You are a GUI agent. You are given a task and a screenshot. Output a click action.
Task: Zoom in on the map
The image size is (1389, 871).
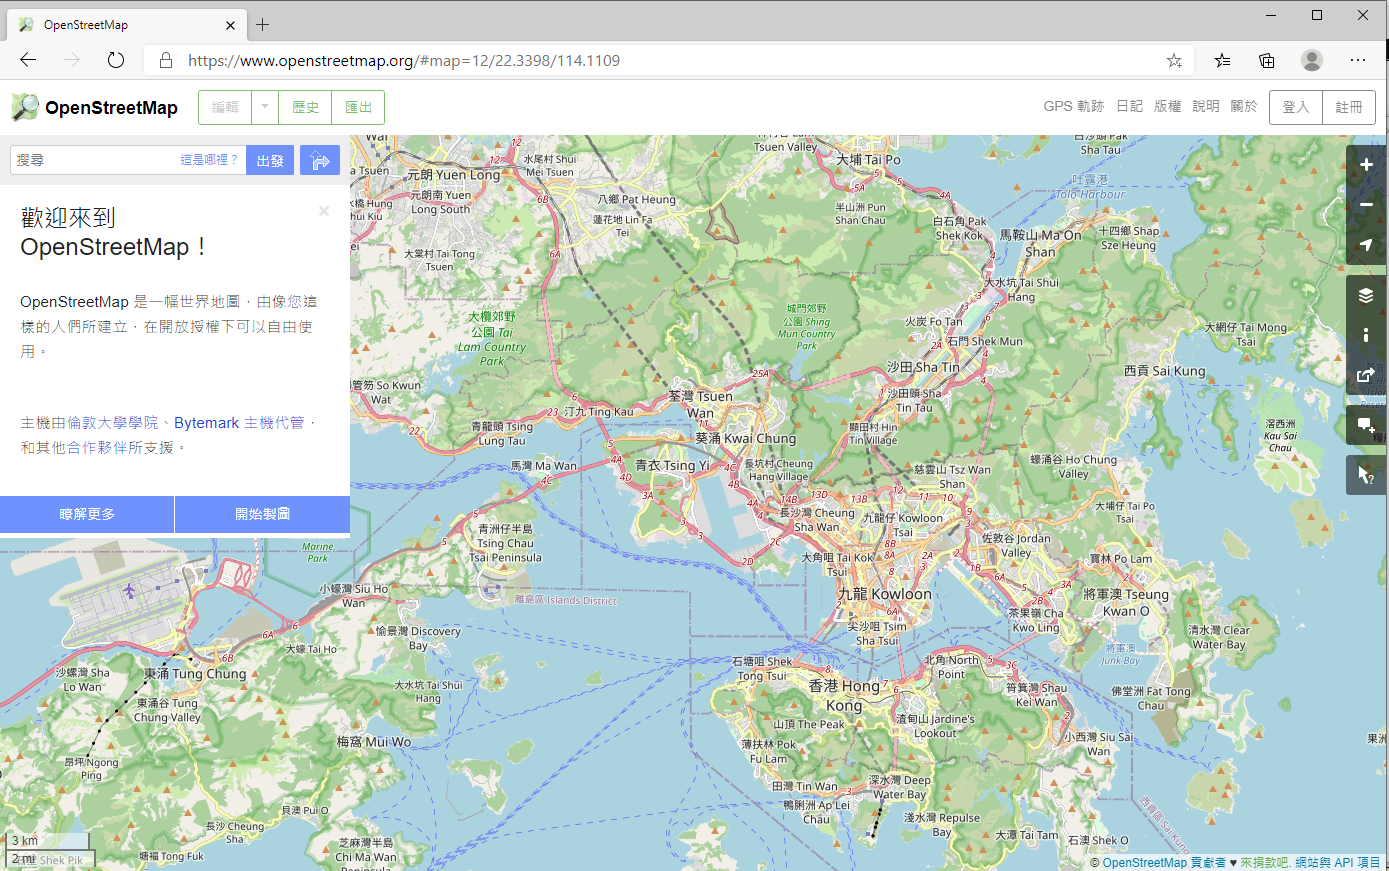coord(1366,165)
